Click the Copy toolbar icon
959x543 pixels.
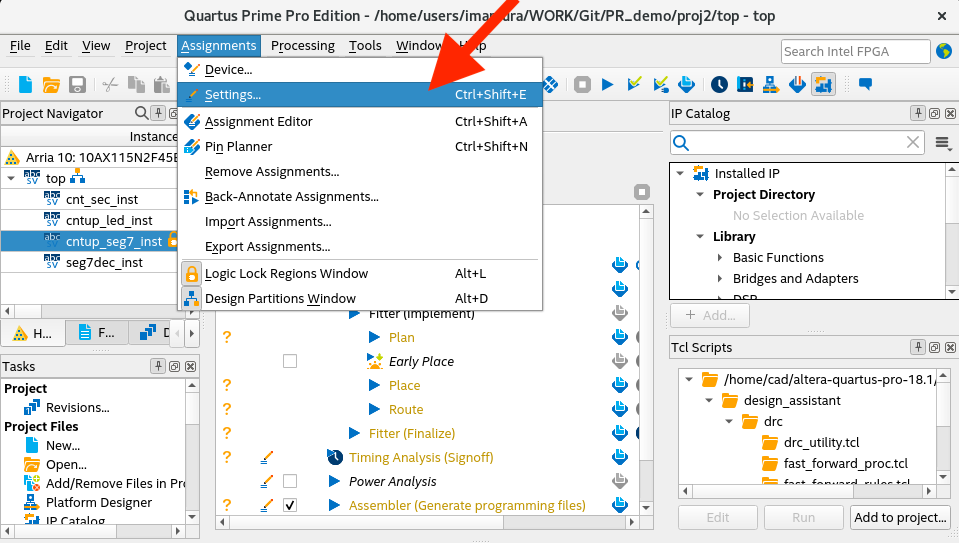click(x=136, y=84)
